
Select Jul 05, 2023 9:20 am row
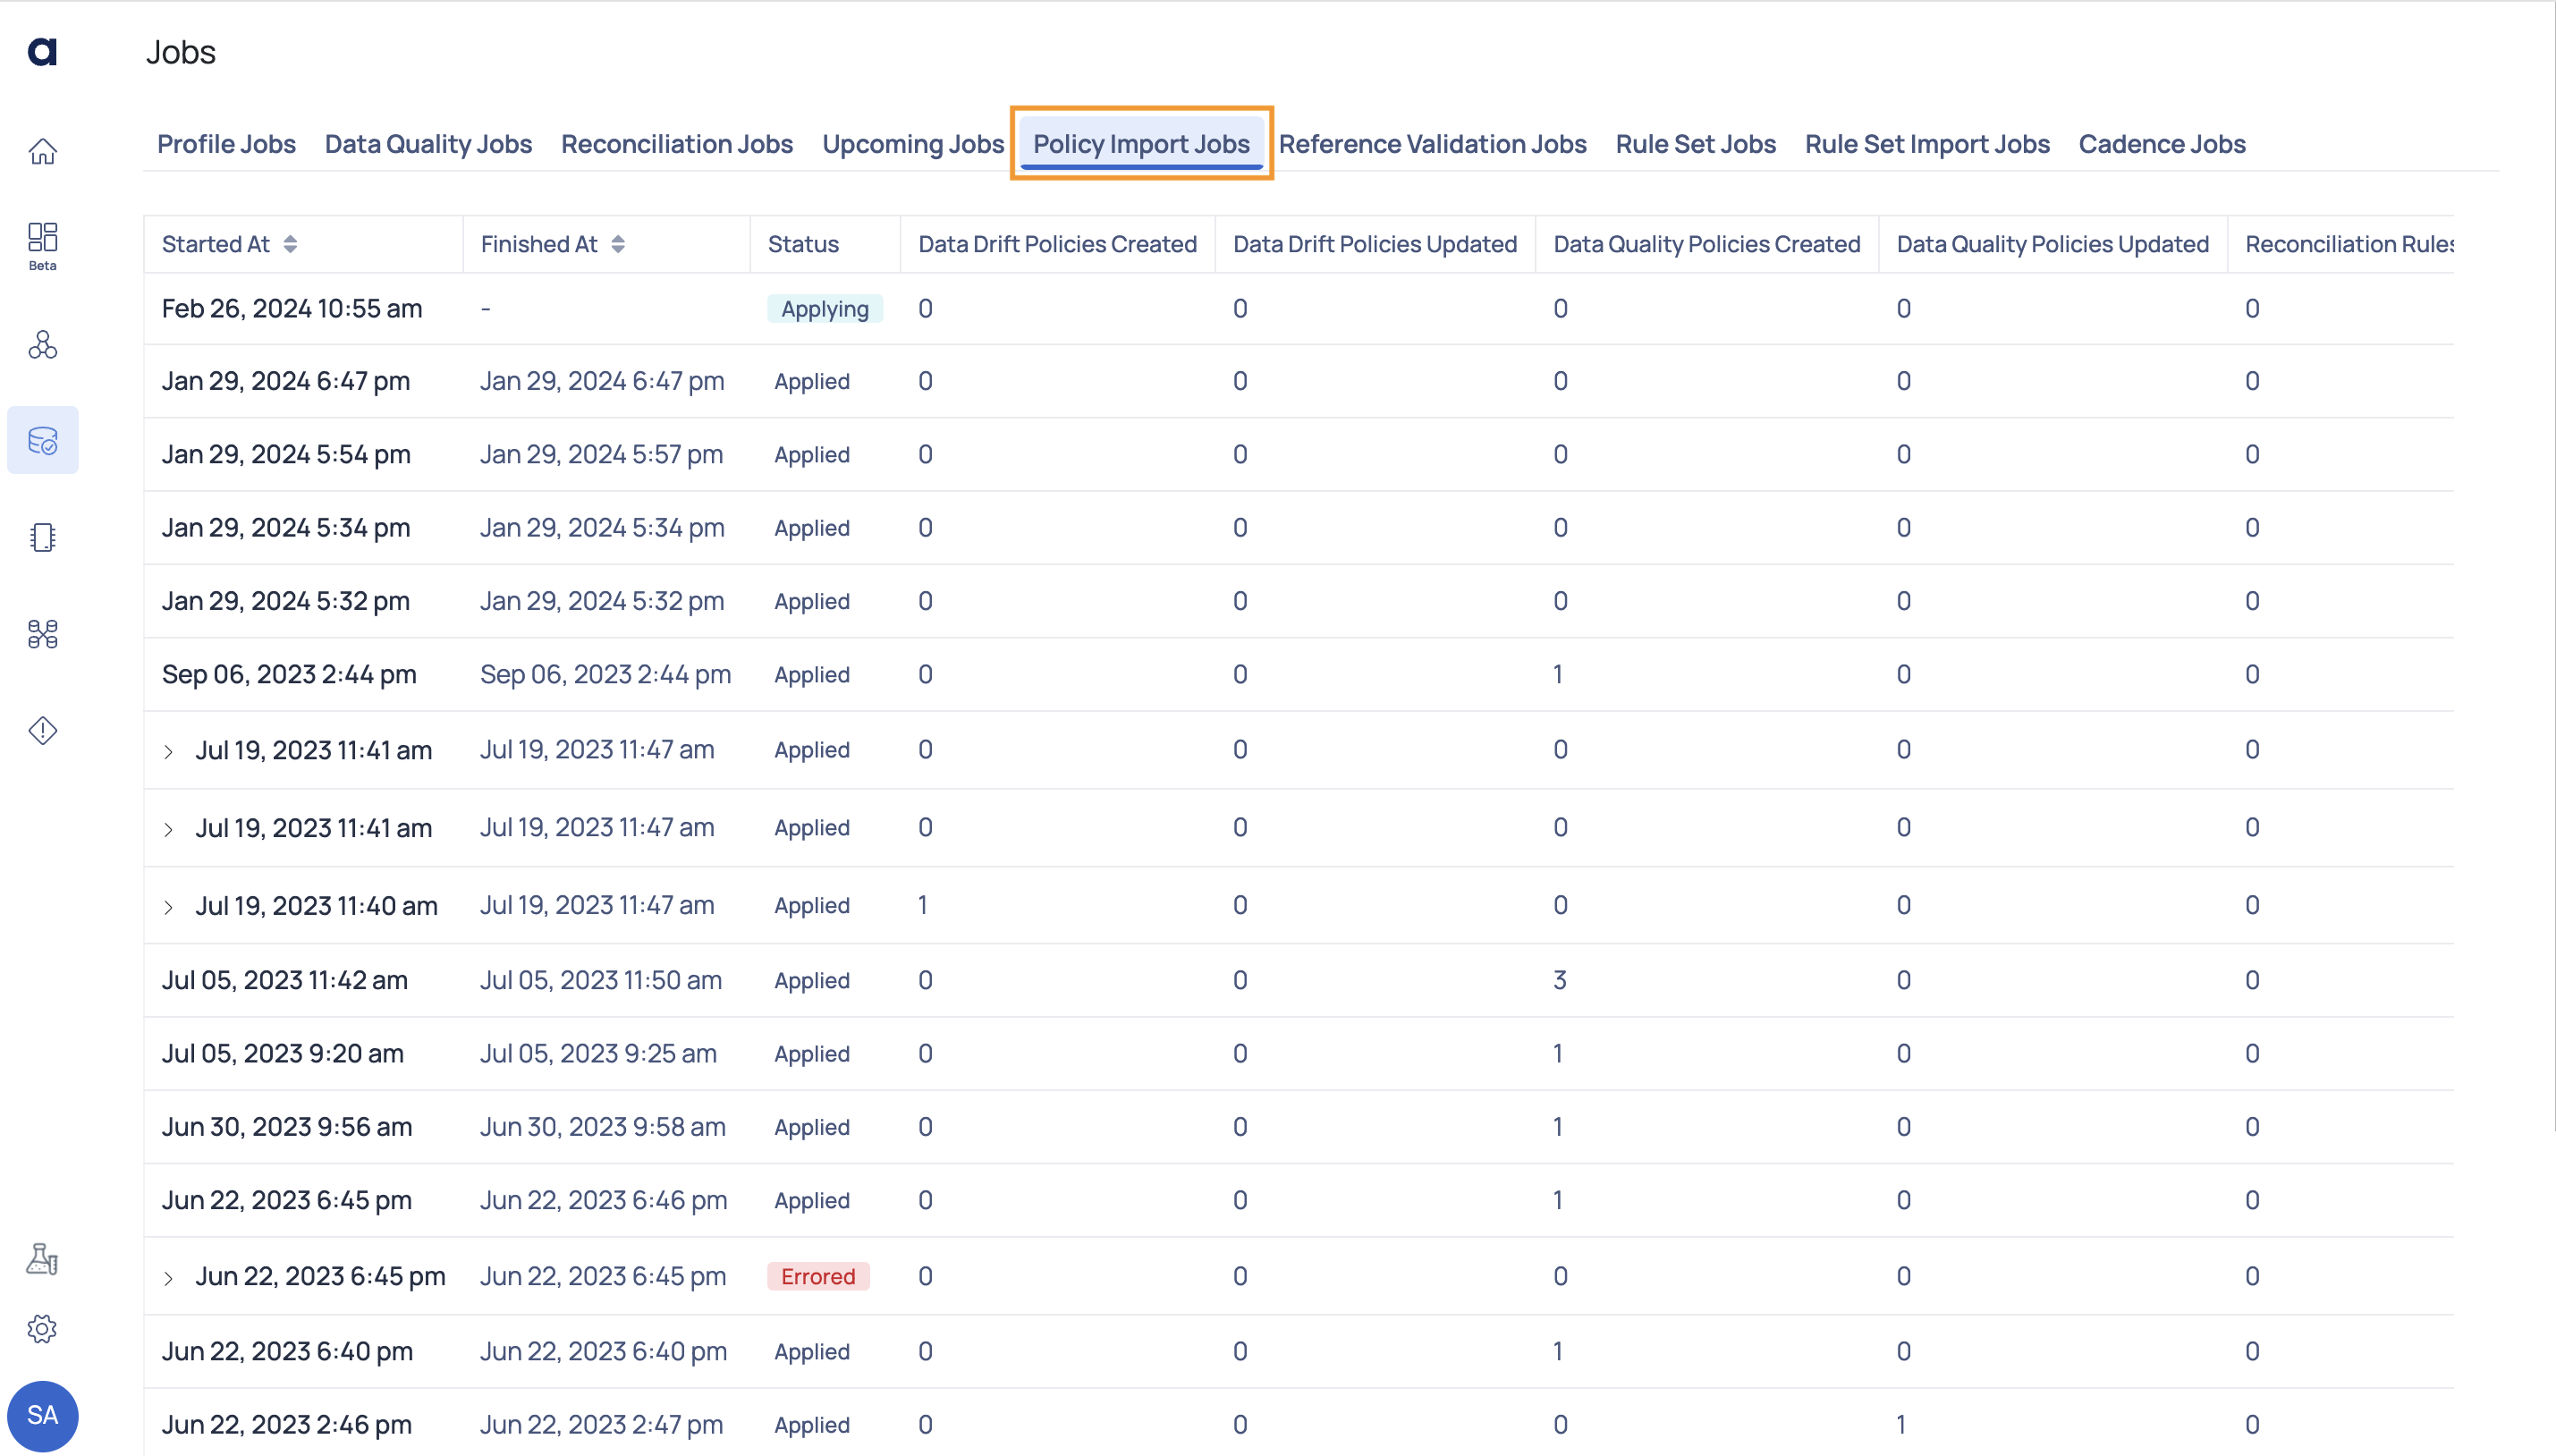coord(1298,1053)
